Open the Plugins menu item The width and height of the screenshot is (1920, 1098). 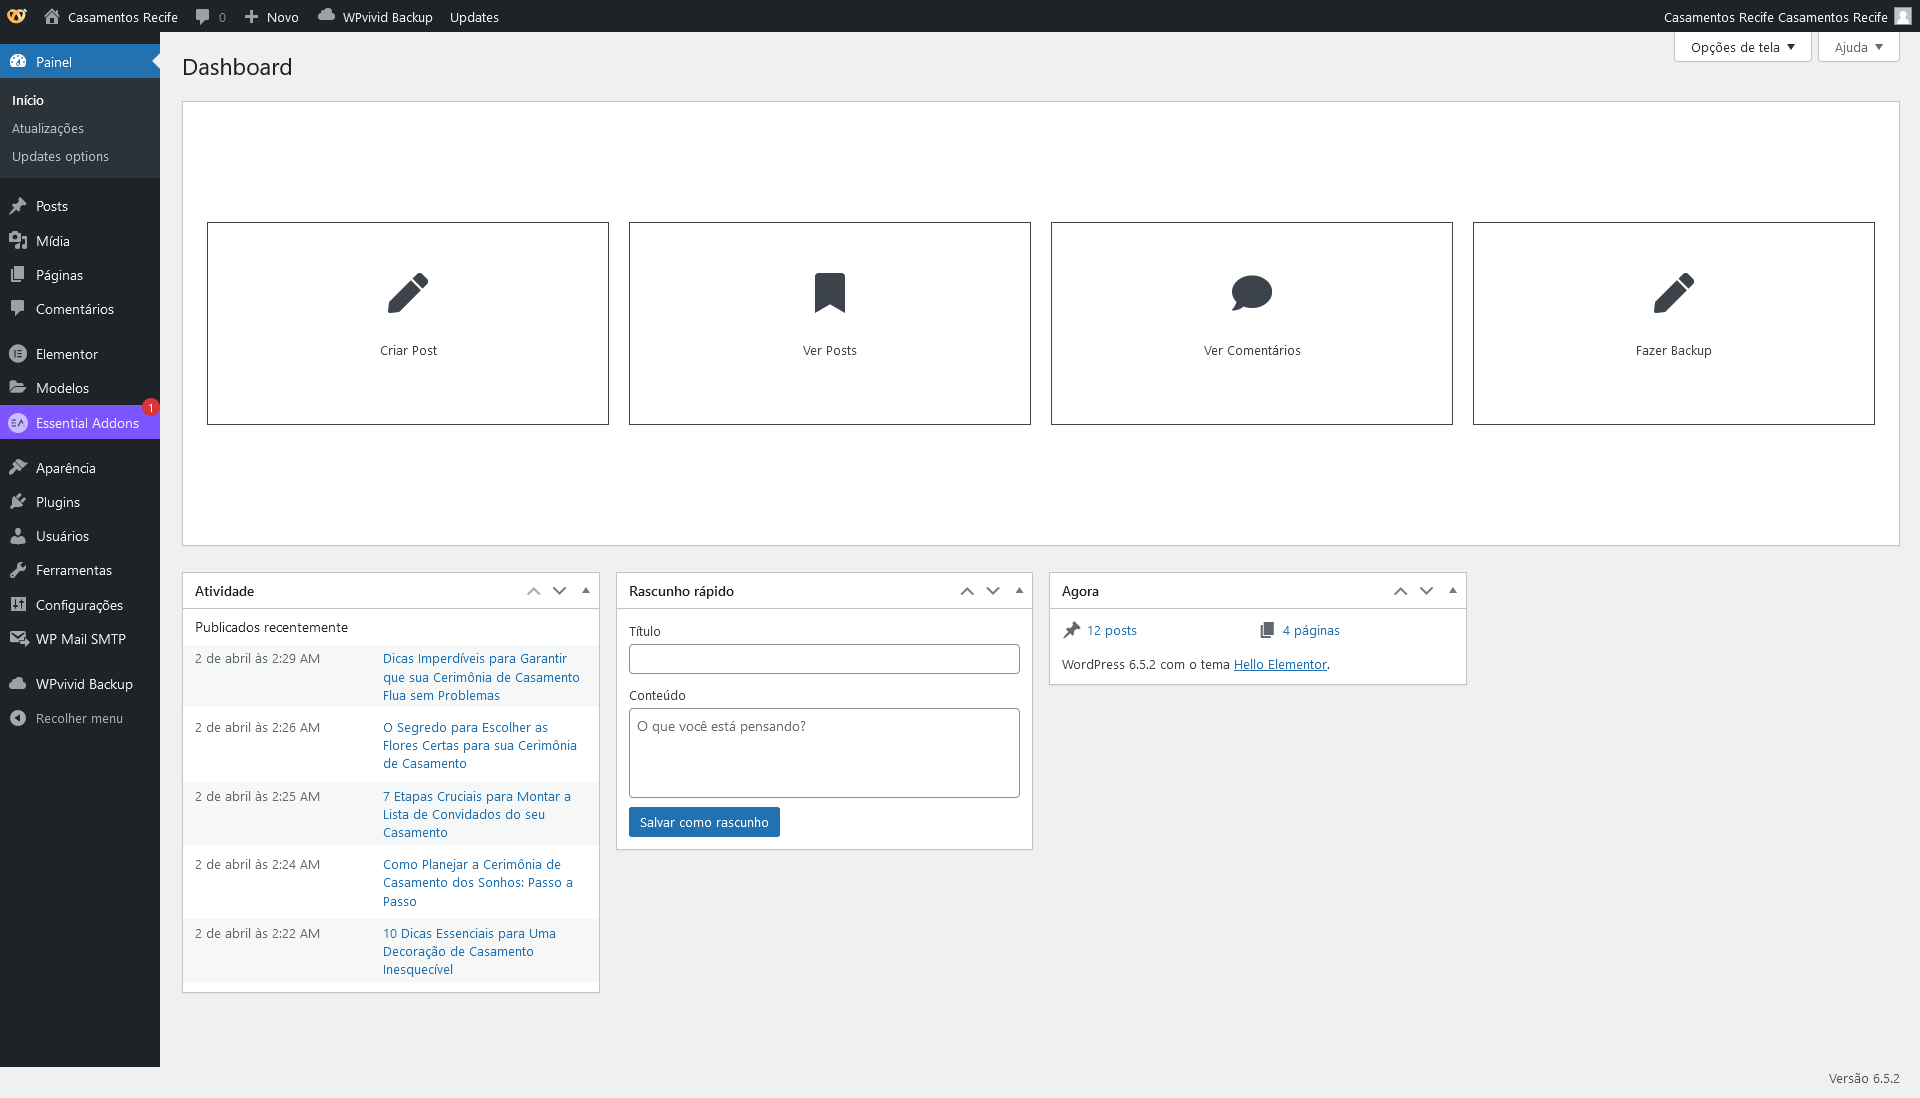[x=57, y=502]
